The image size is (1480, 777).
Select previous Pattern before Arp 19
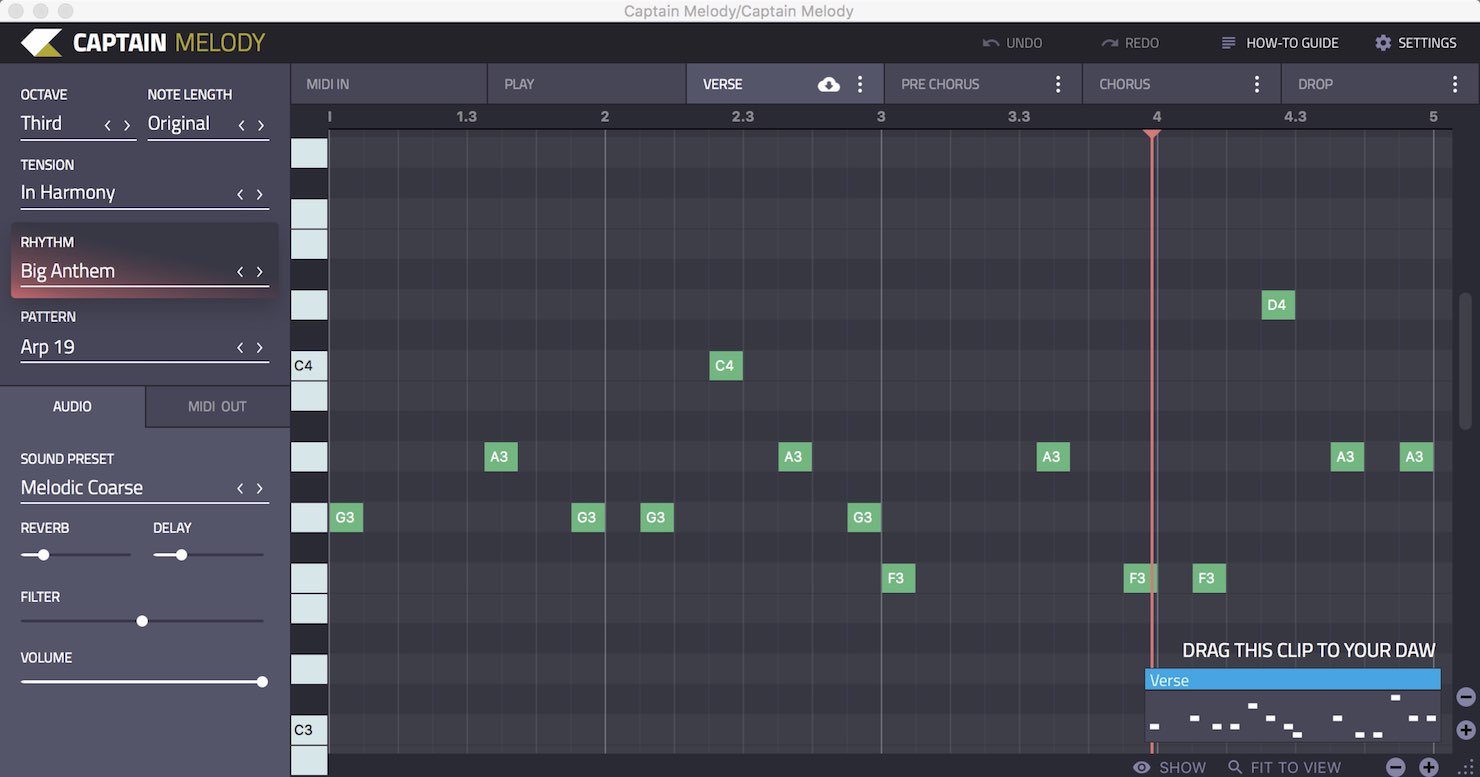240,348
